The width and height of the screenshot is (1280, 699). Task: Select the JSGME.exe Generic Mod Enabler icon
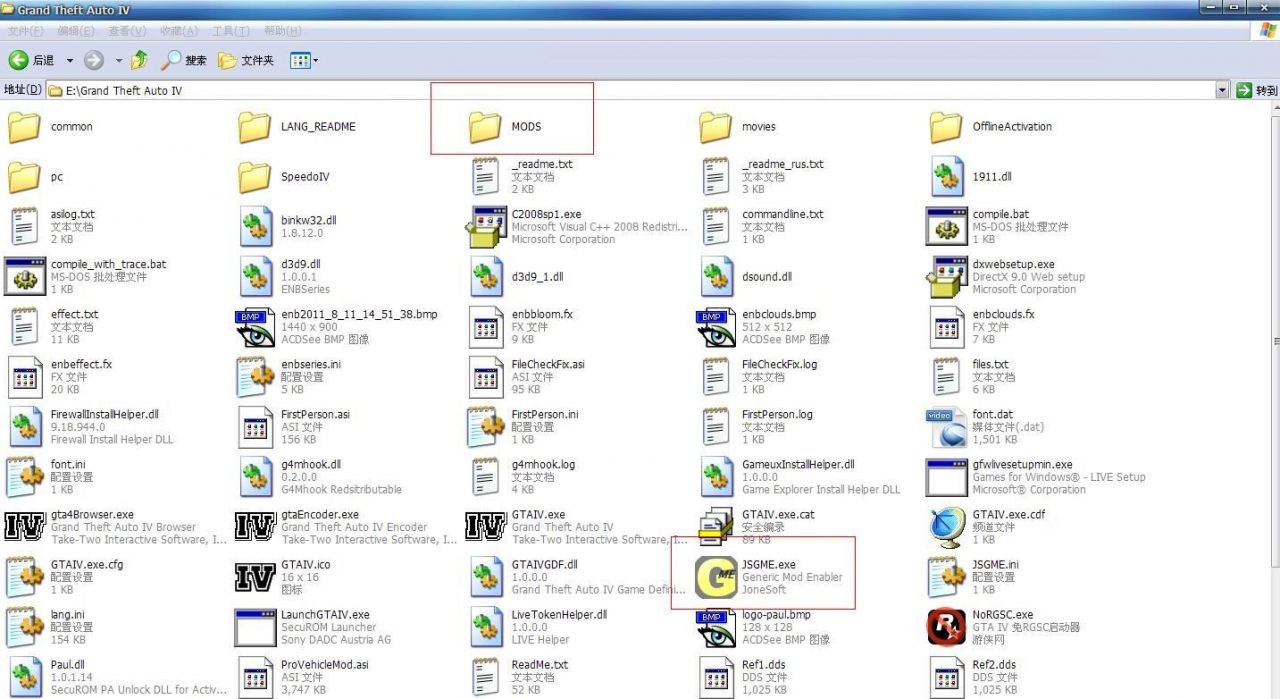[716, 577]
